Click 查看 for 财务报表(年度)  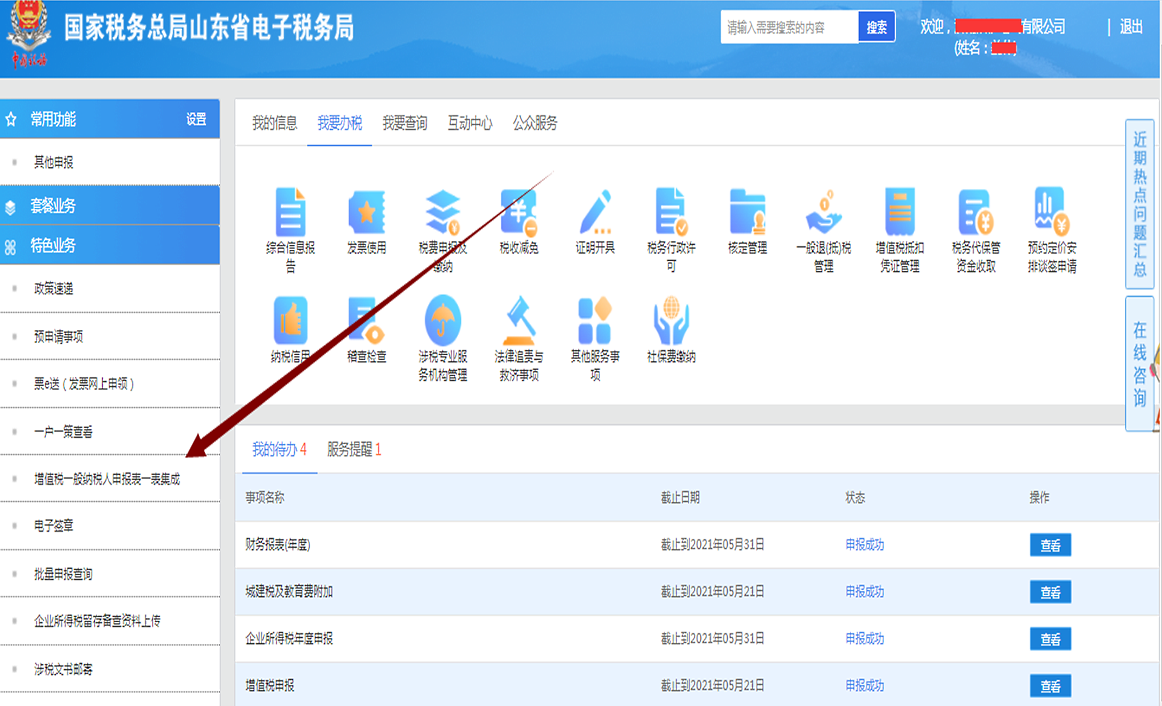(x=1050, y=545)
